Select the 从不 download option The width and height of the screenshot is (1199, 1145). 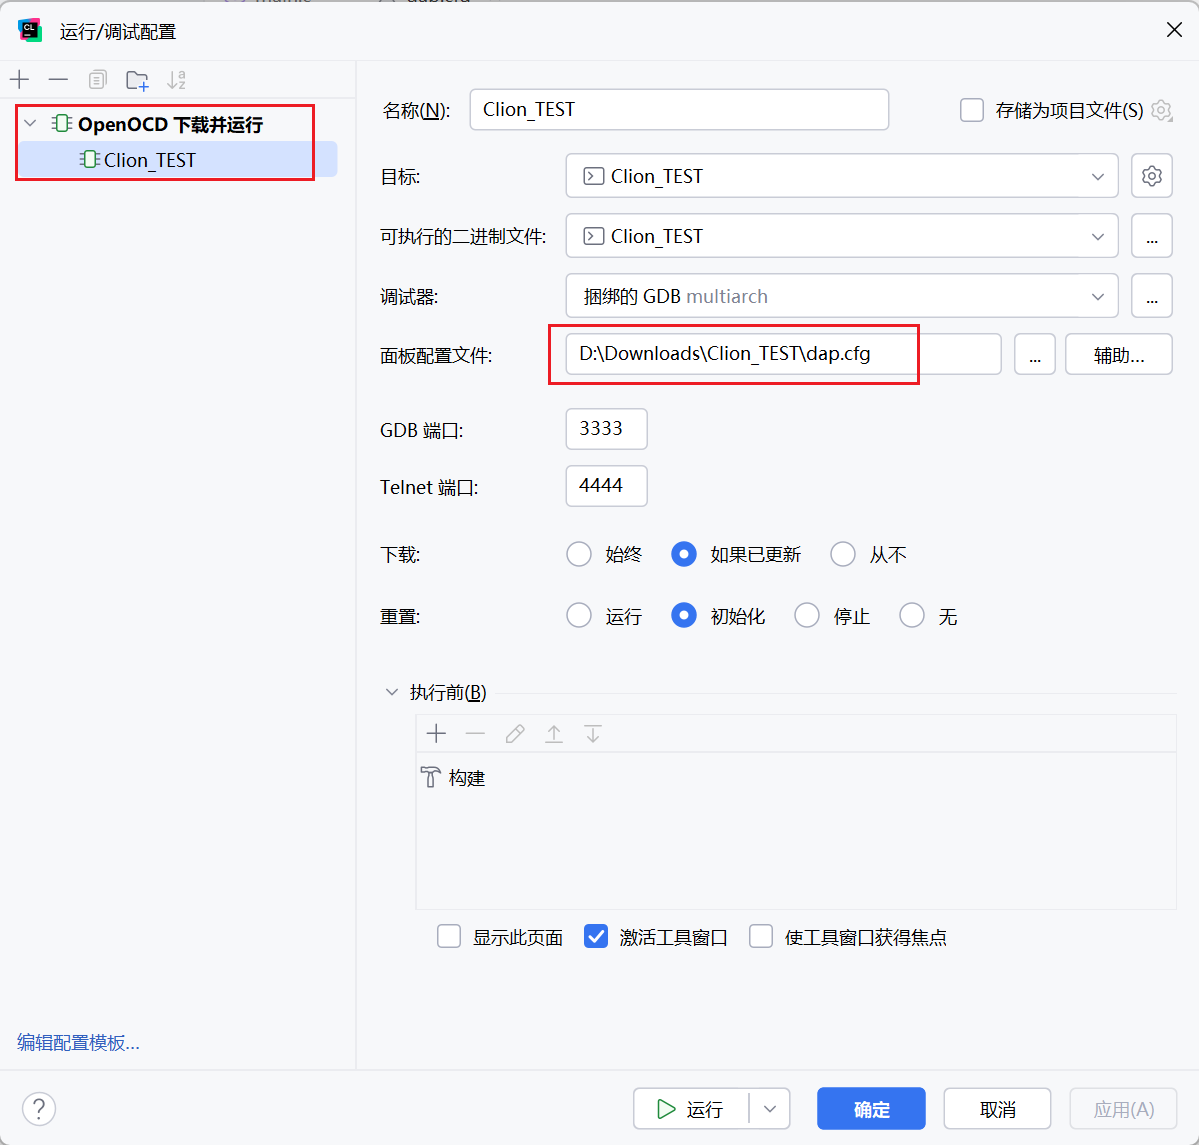click(843, 554)
